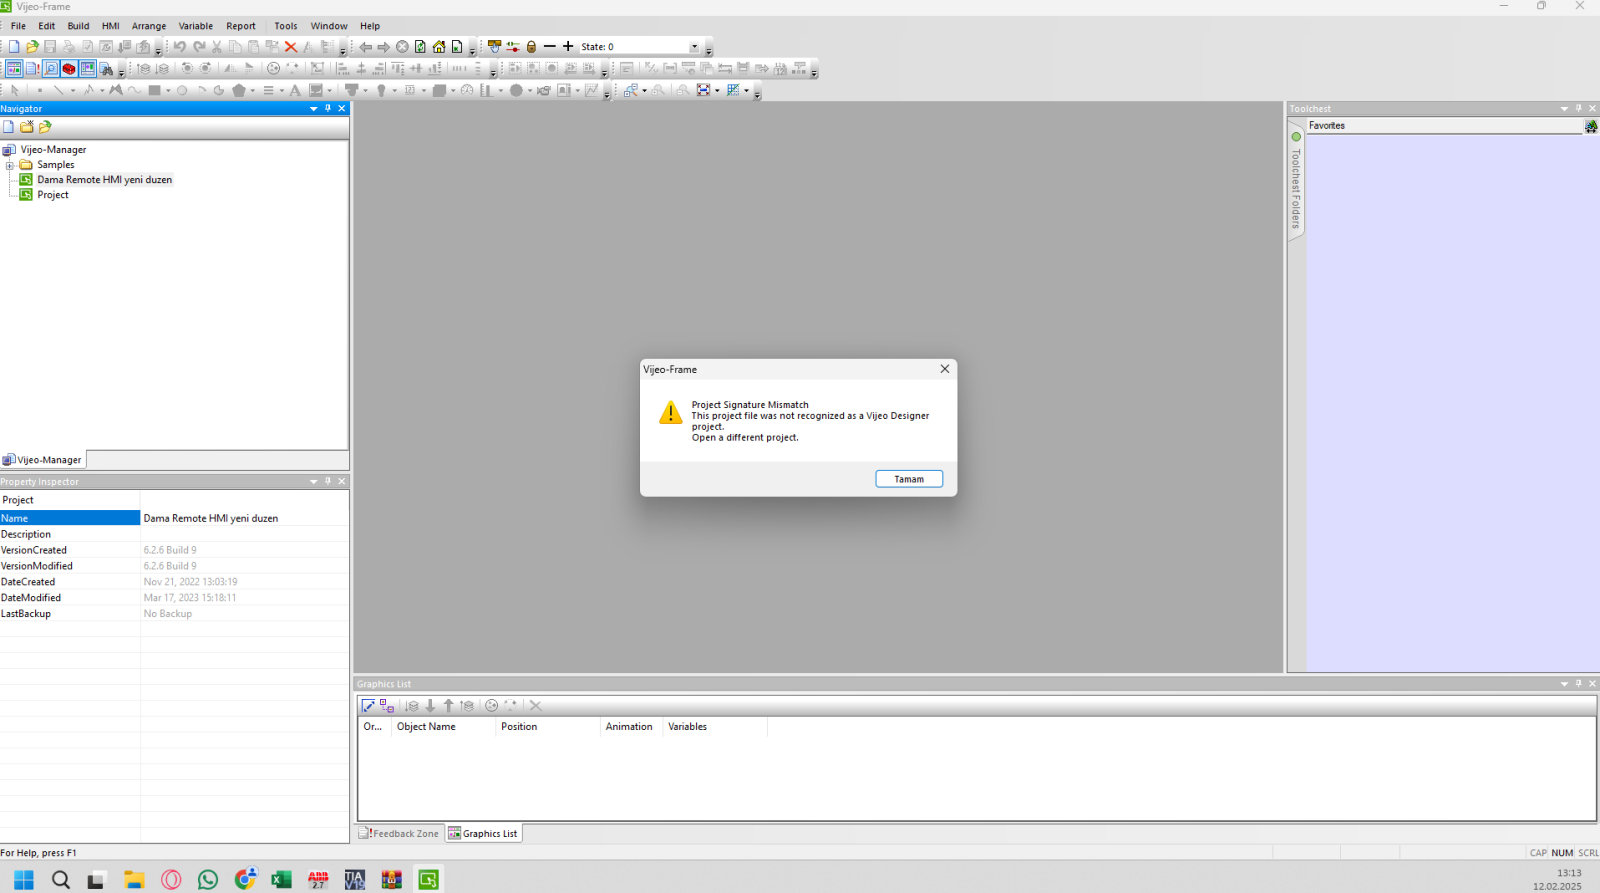Screen dimensions: 1600x893
Task: Click the new item icon in Navigator toolbar
Action: tap(9, 127)
